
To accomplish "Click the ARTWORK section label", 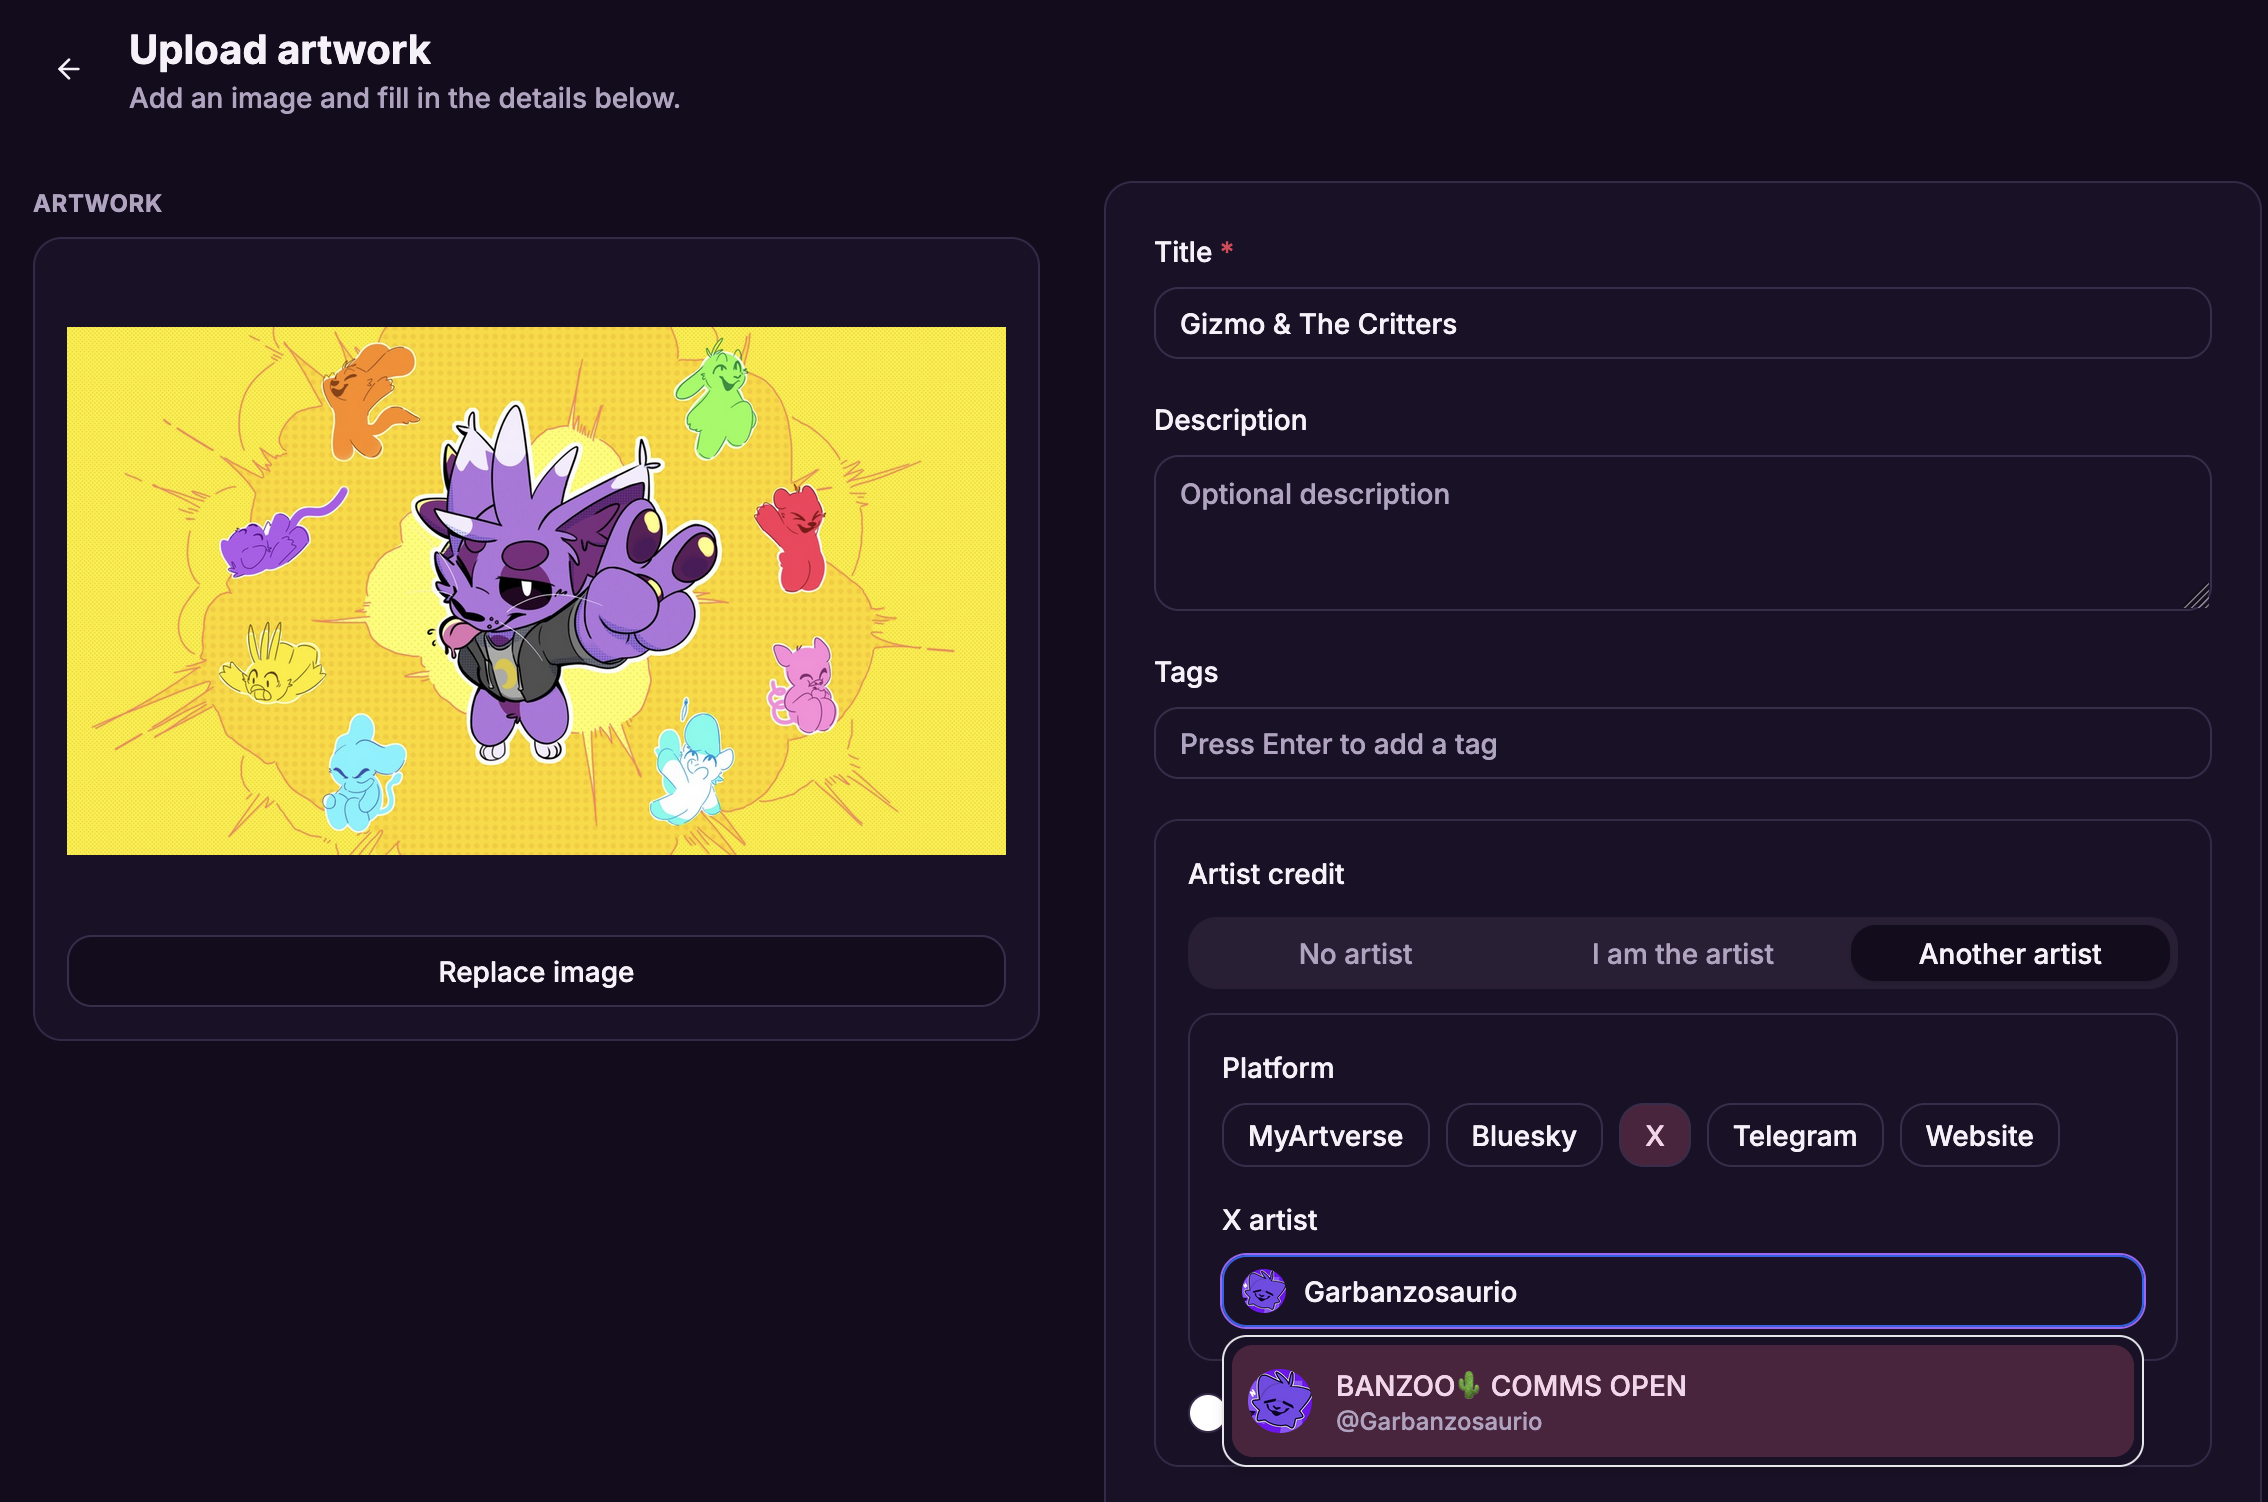I will (98, 203).
